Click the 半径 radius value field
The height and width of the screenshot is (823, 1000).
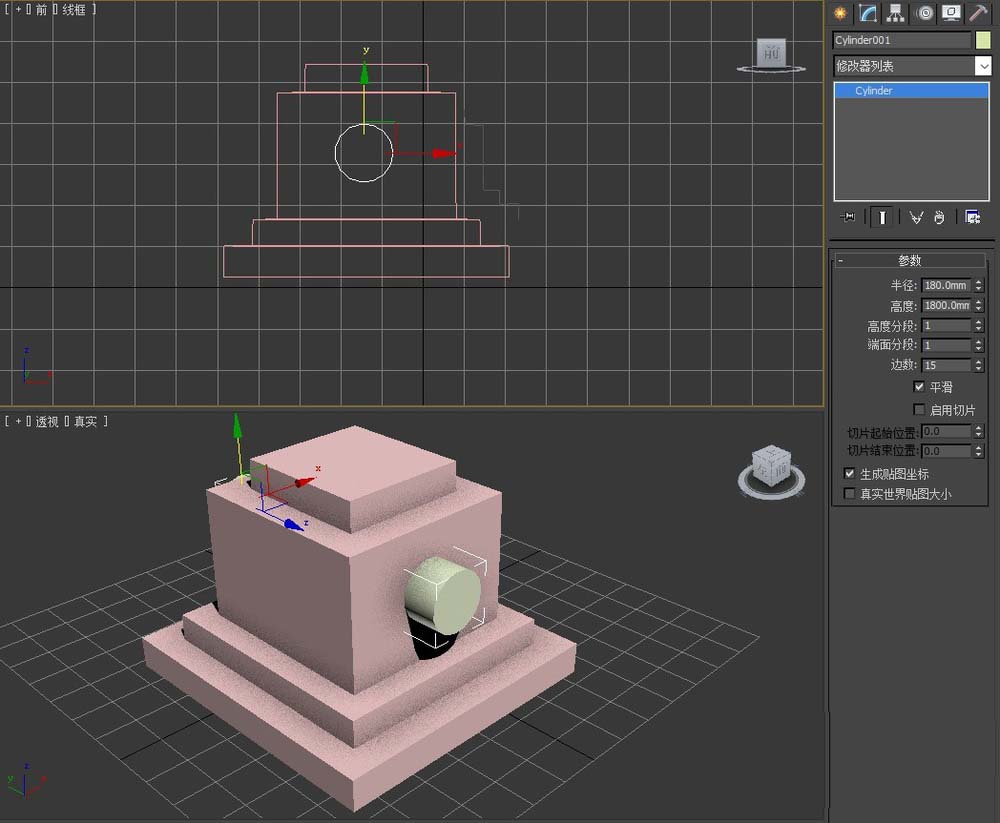coord(945,286)
